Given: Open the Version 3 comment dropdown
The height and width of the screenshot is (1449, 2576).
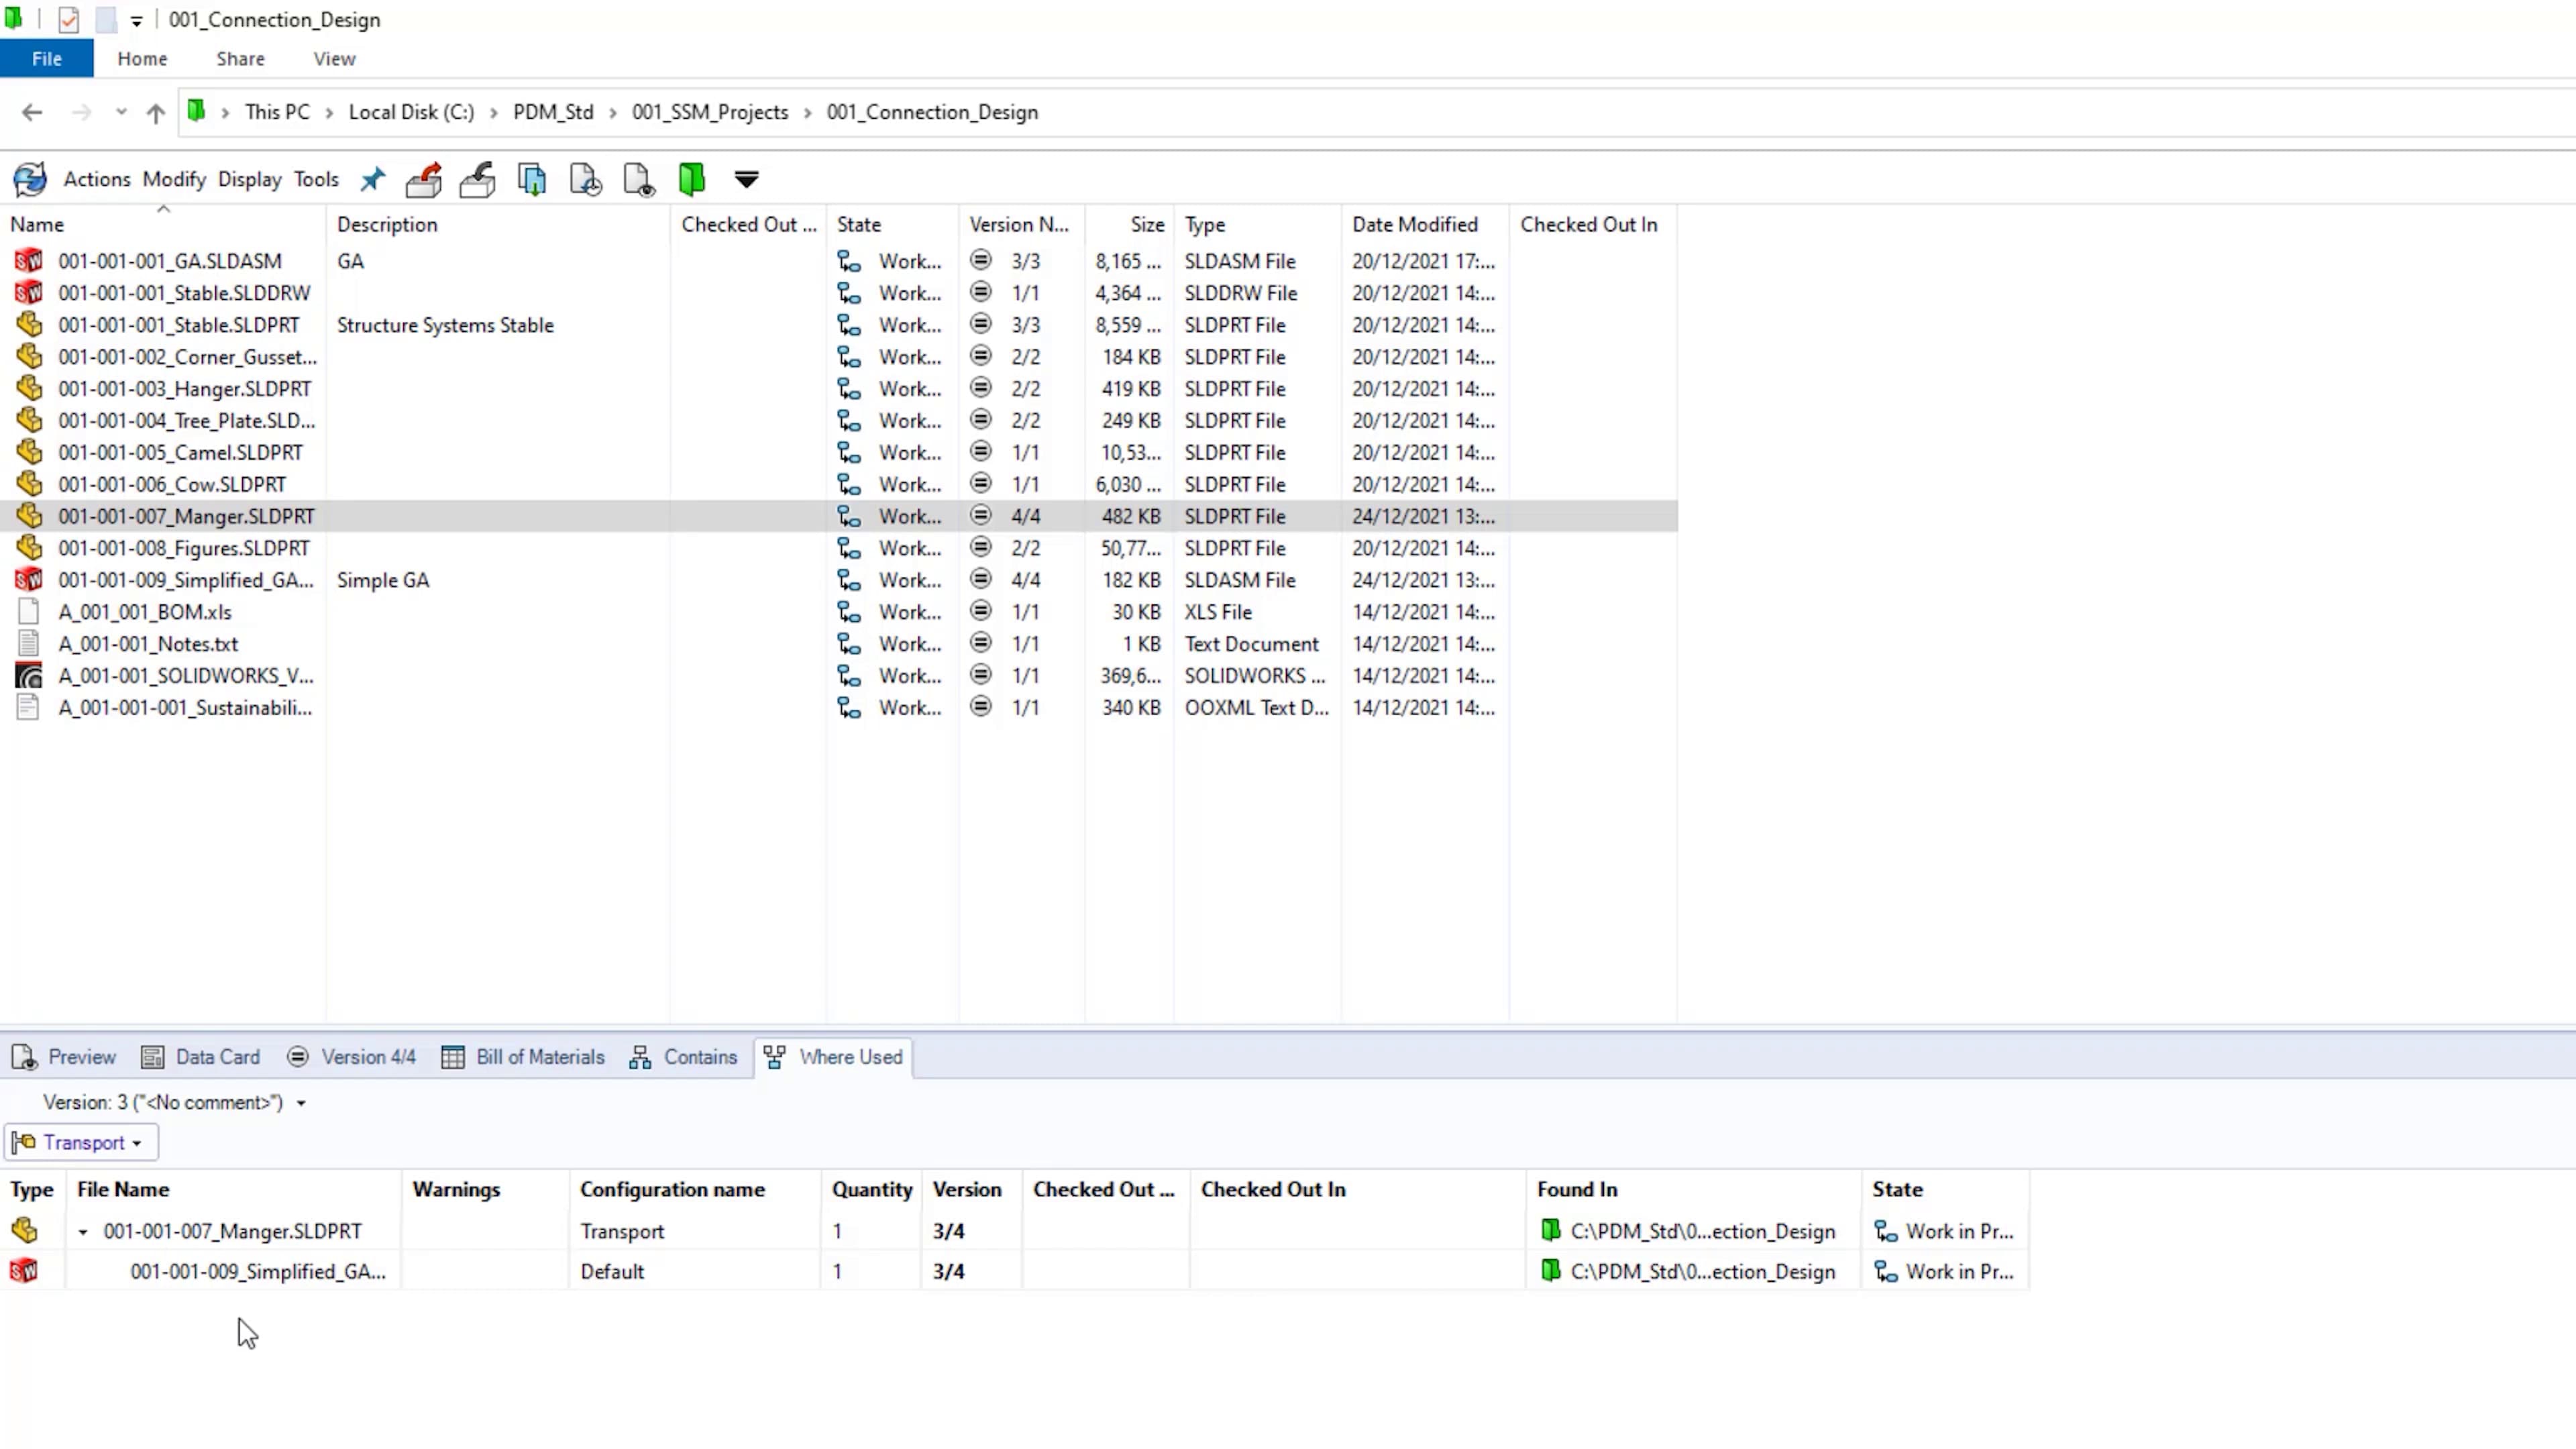Looking at the screenshot, I should pyautogui.click(x=302, y=1103).
